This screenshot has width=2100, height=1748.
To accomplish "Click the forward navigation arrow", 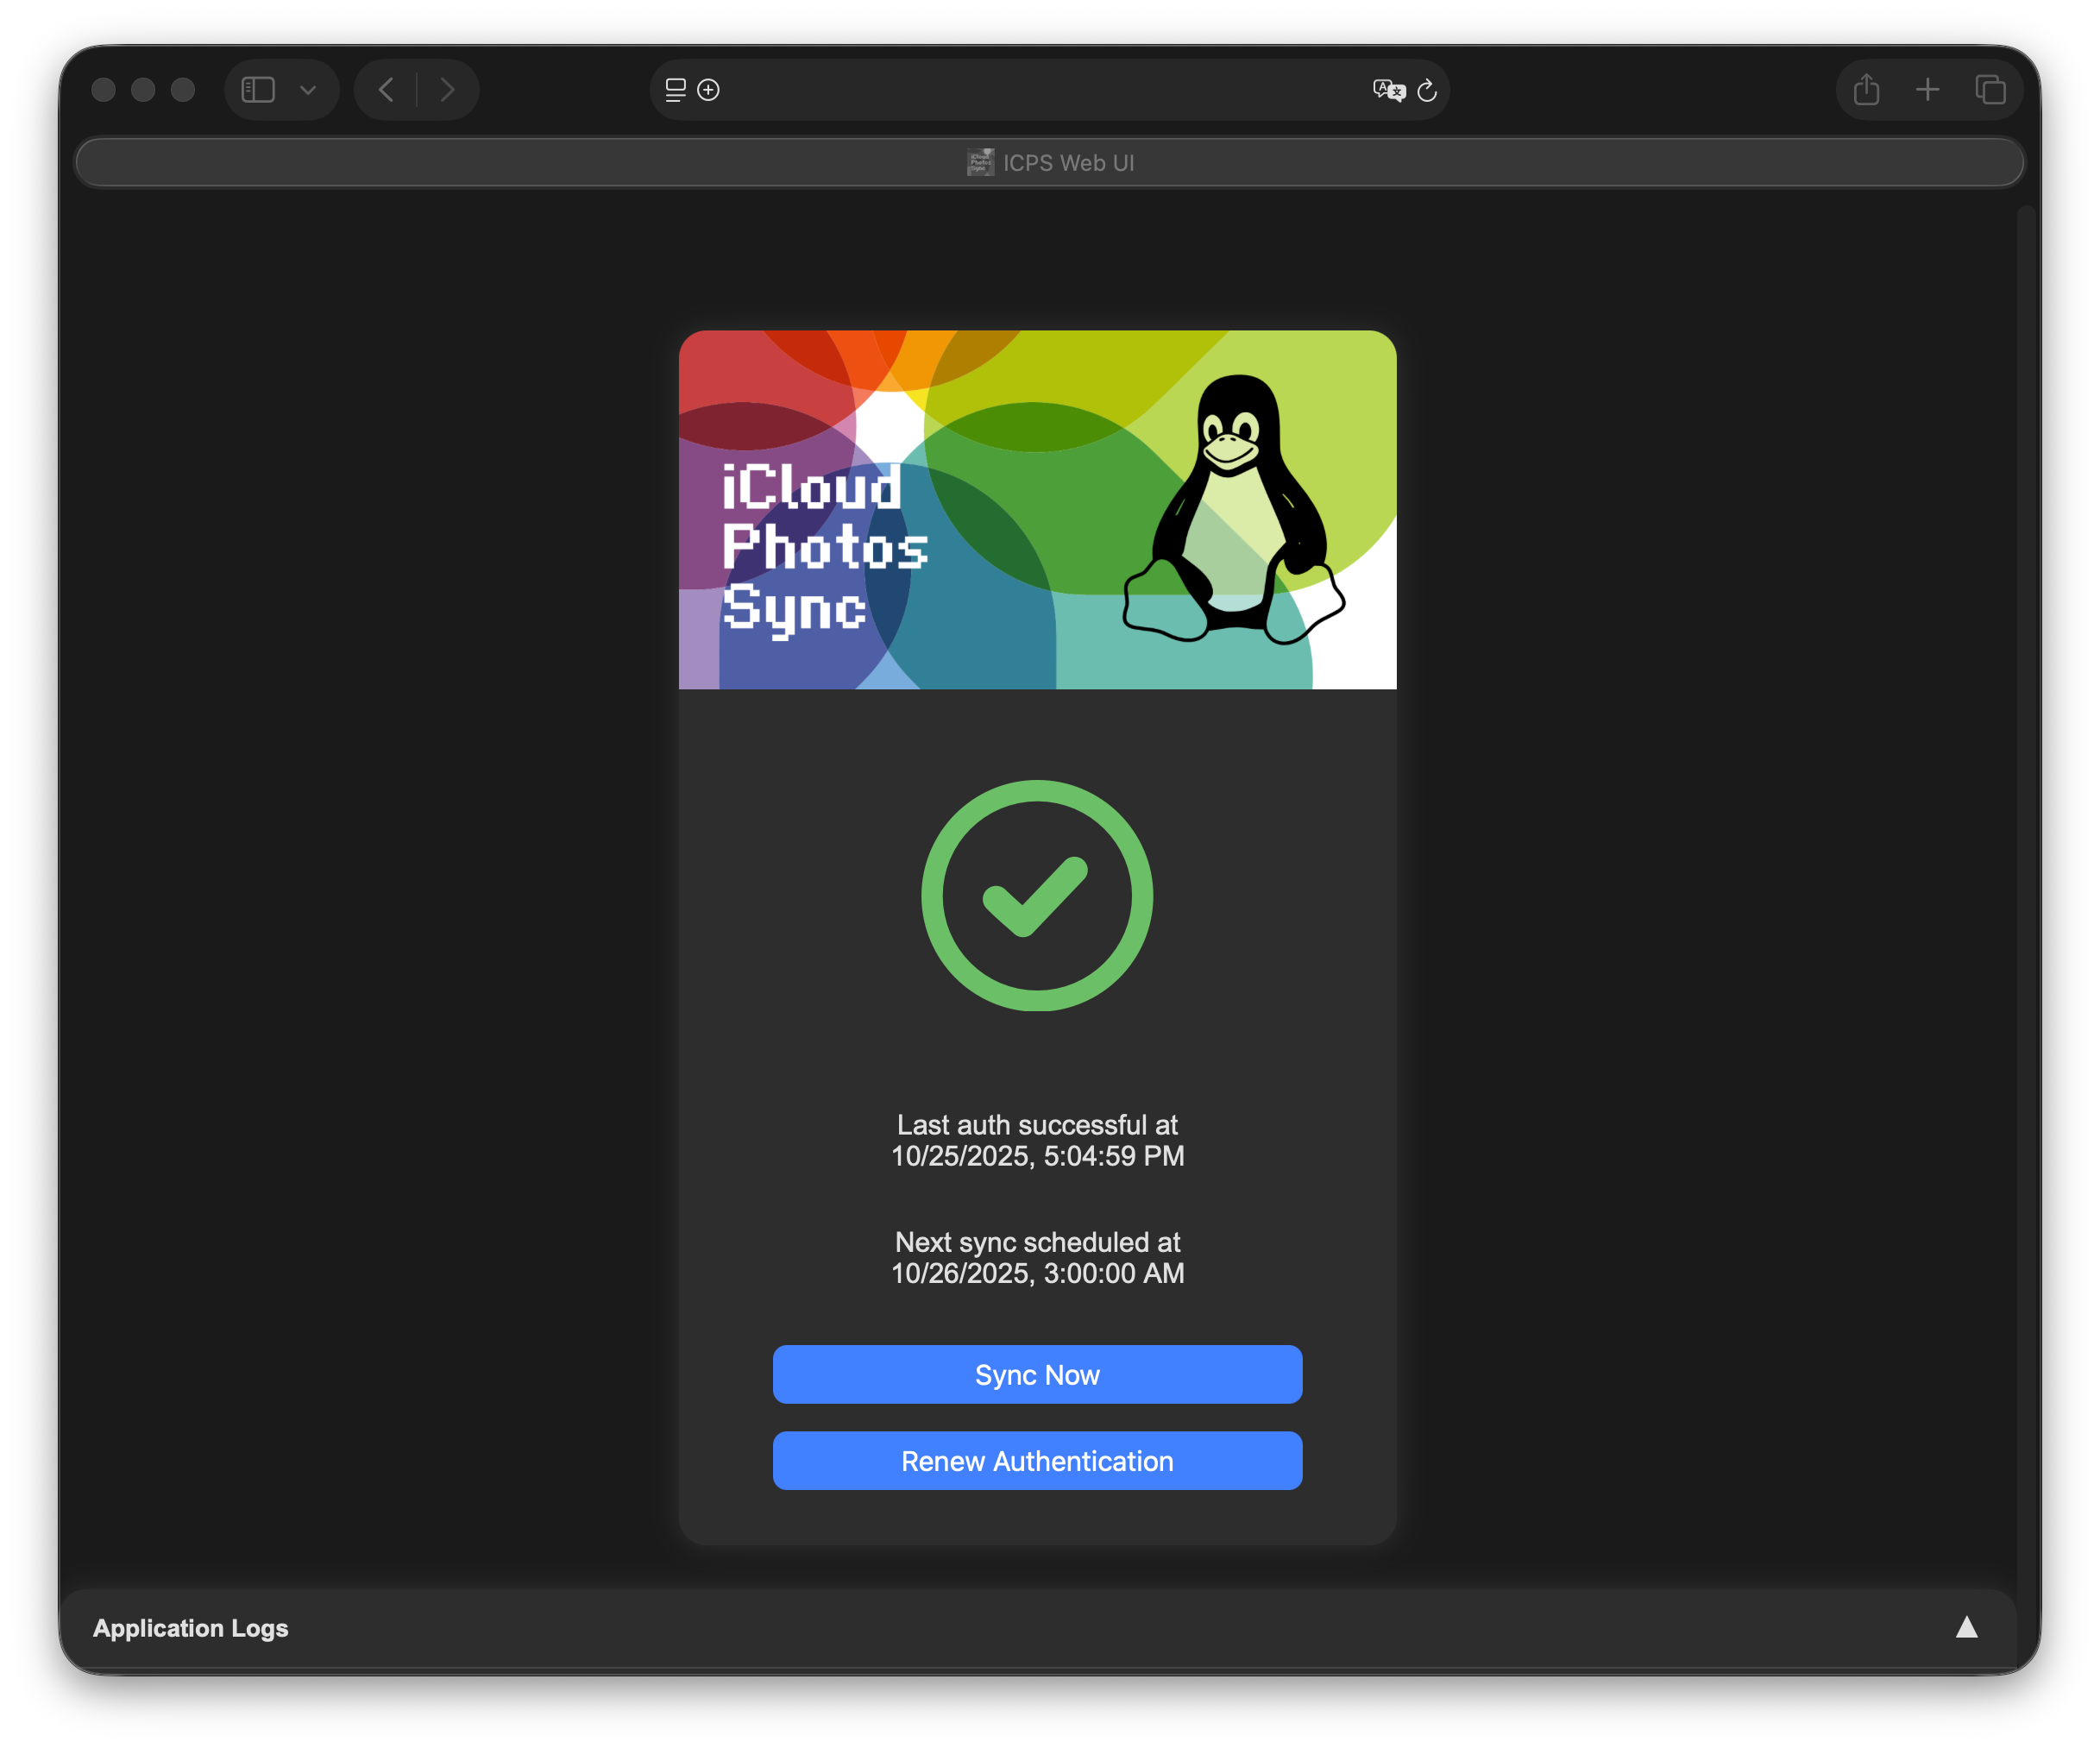I will 447,89.
